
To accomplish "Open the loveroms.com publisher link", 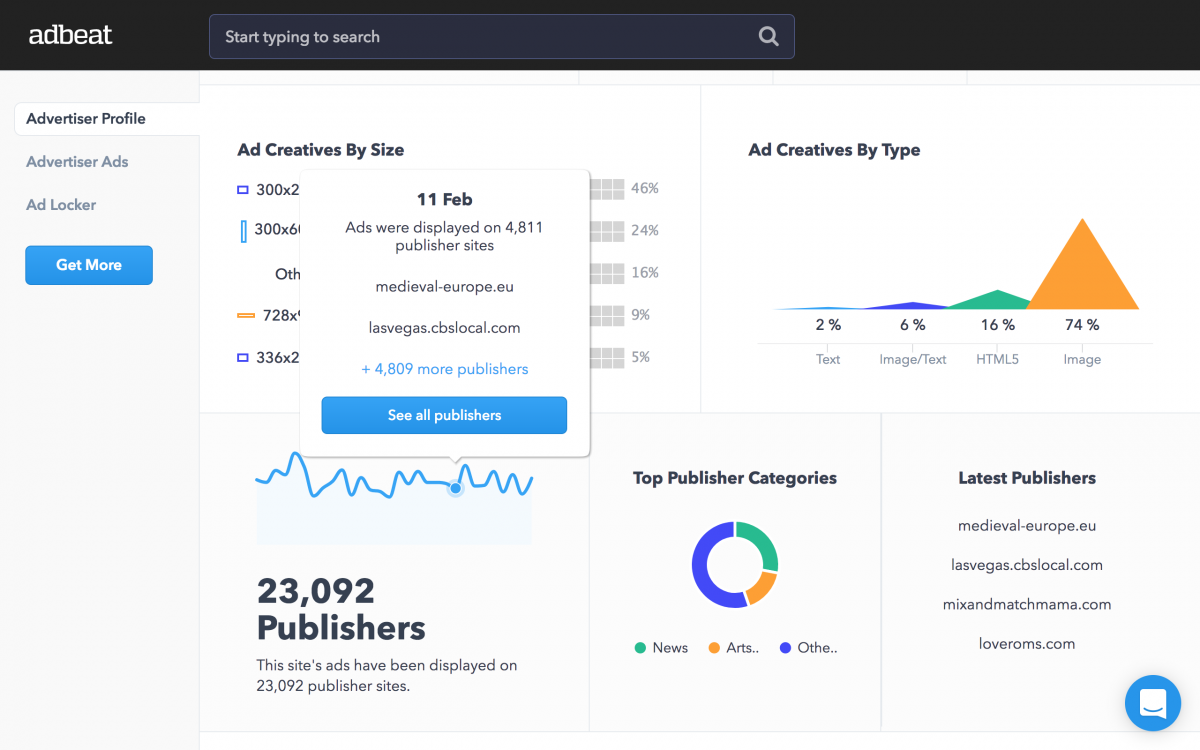I will tap(1027, 643).
